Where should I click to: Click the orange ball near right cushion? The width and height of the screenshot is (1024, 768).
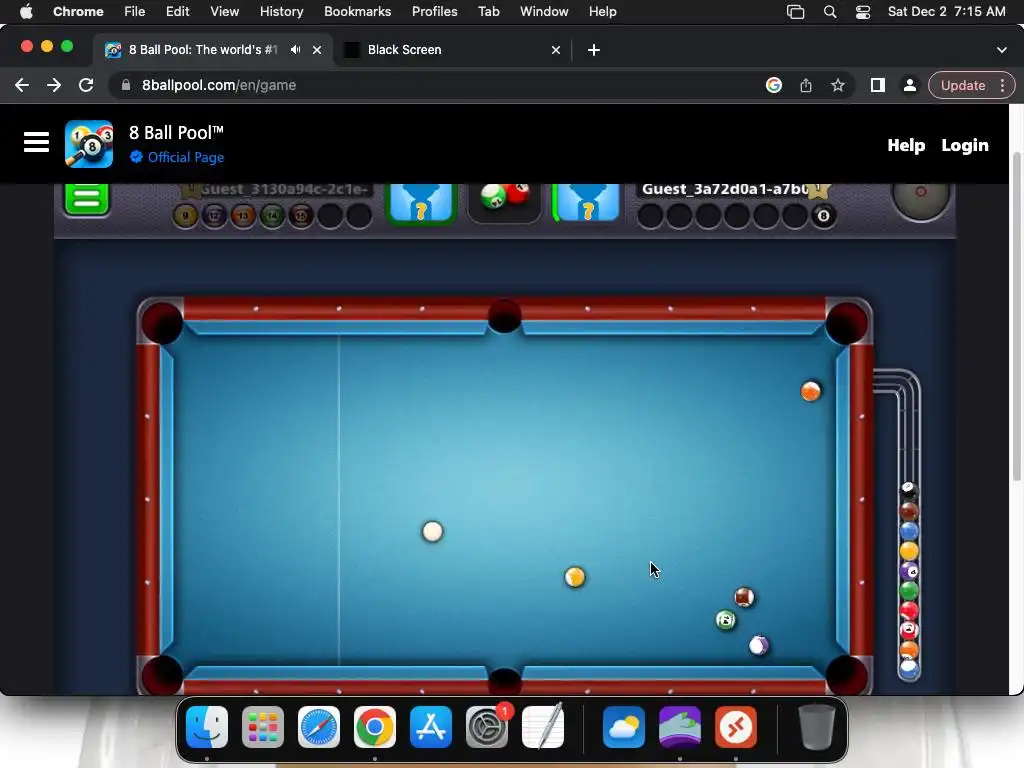pyautogui.click(x=810, y=391)
